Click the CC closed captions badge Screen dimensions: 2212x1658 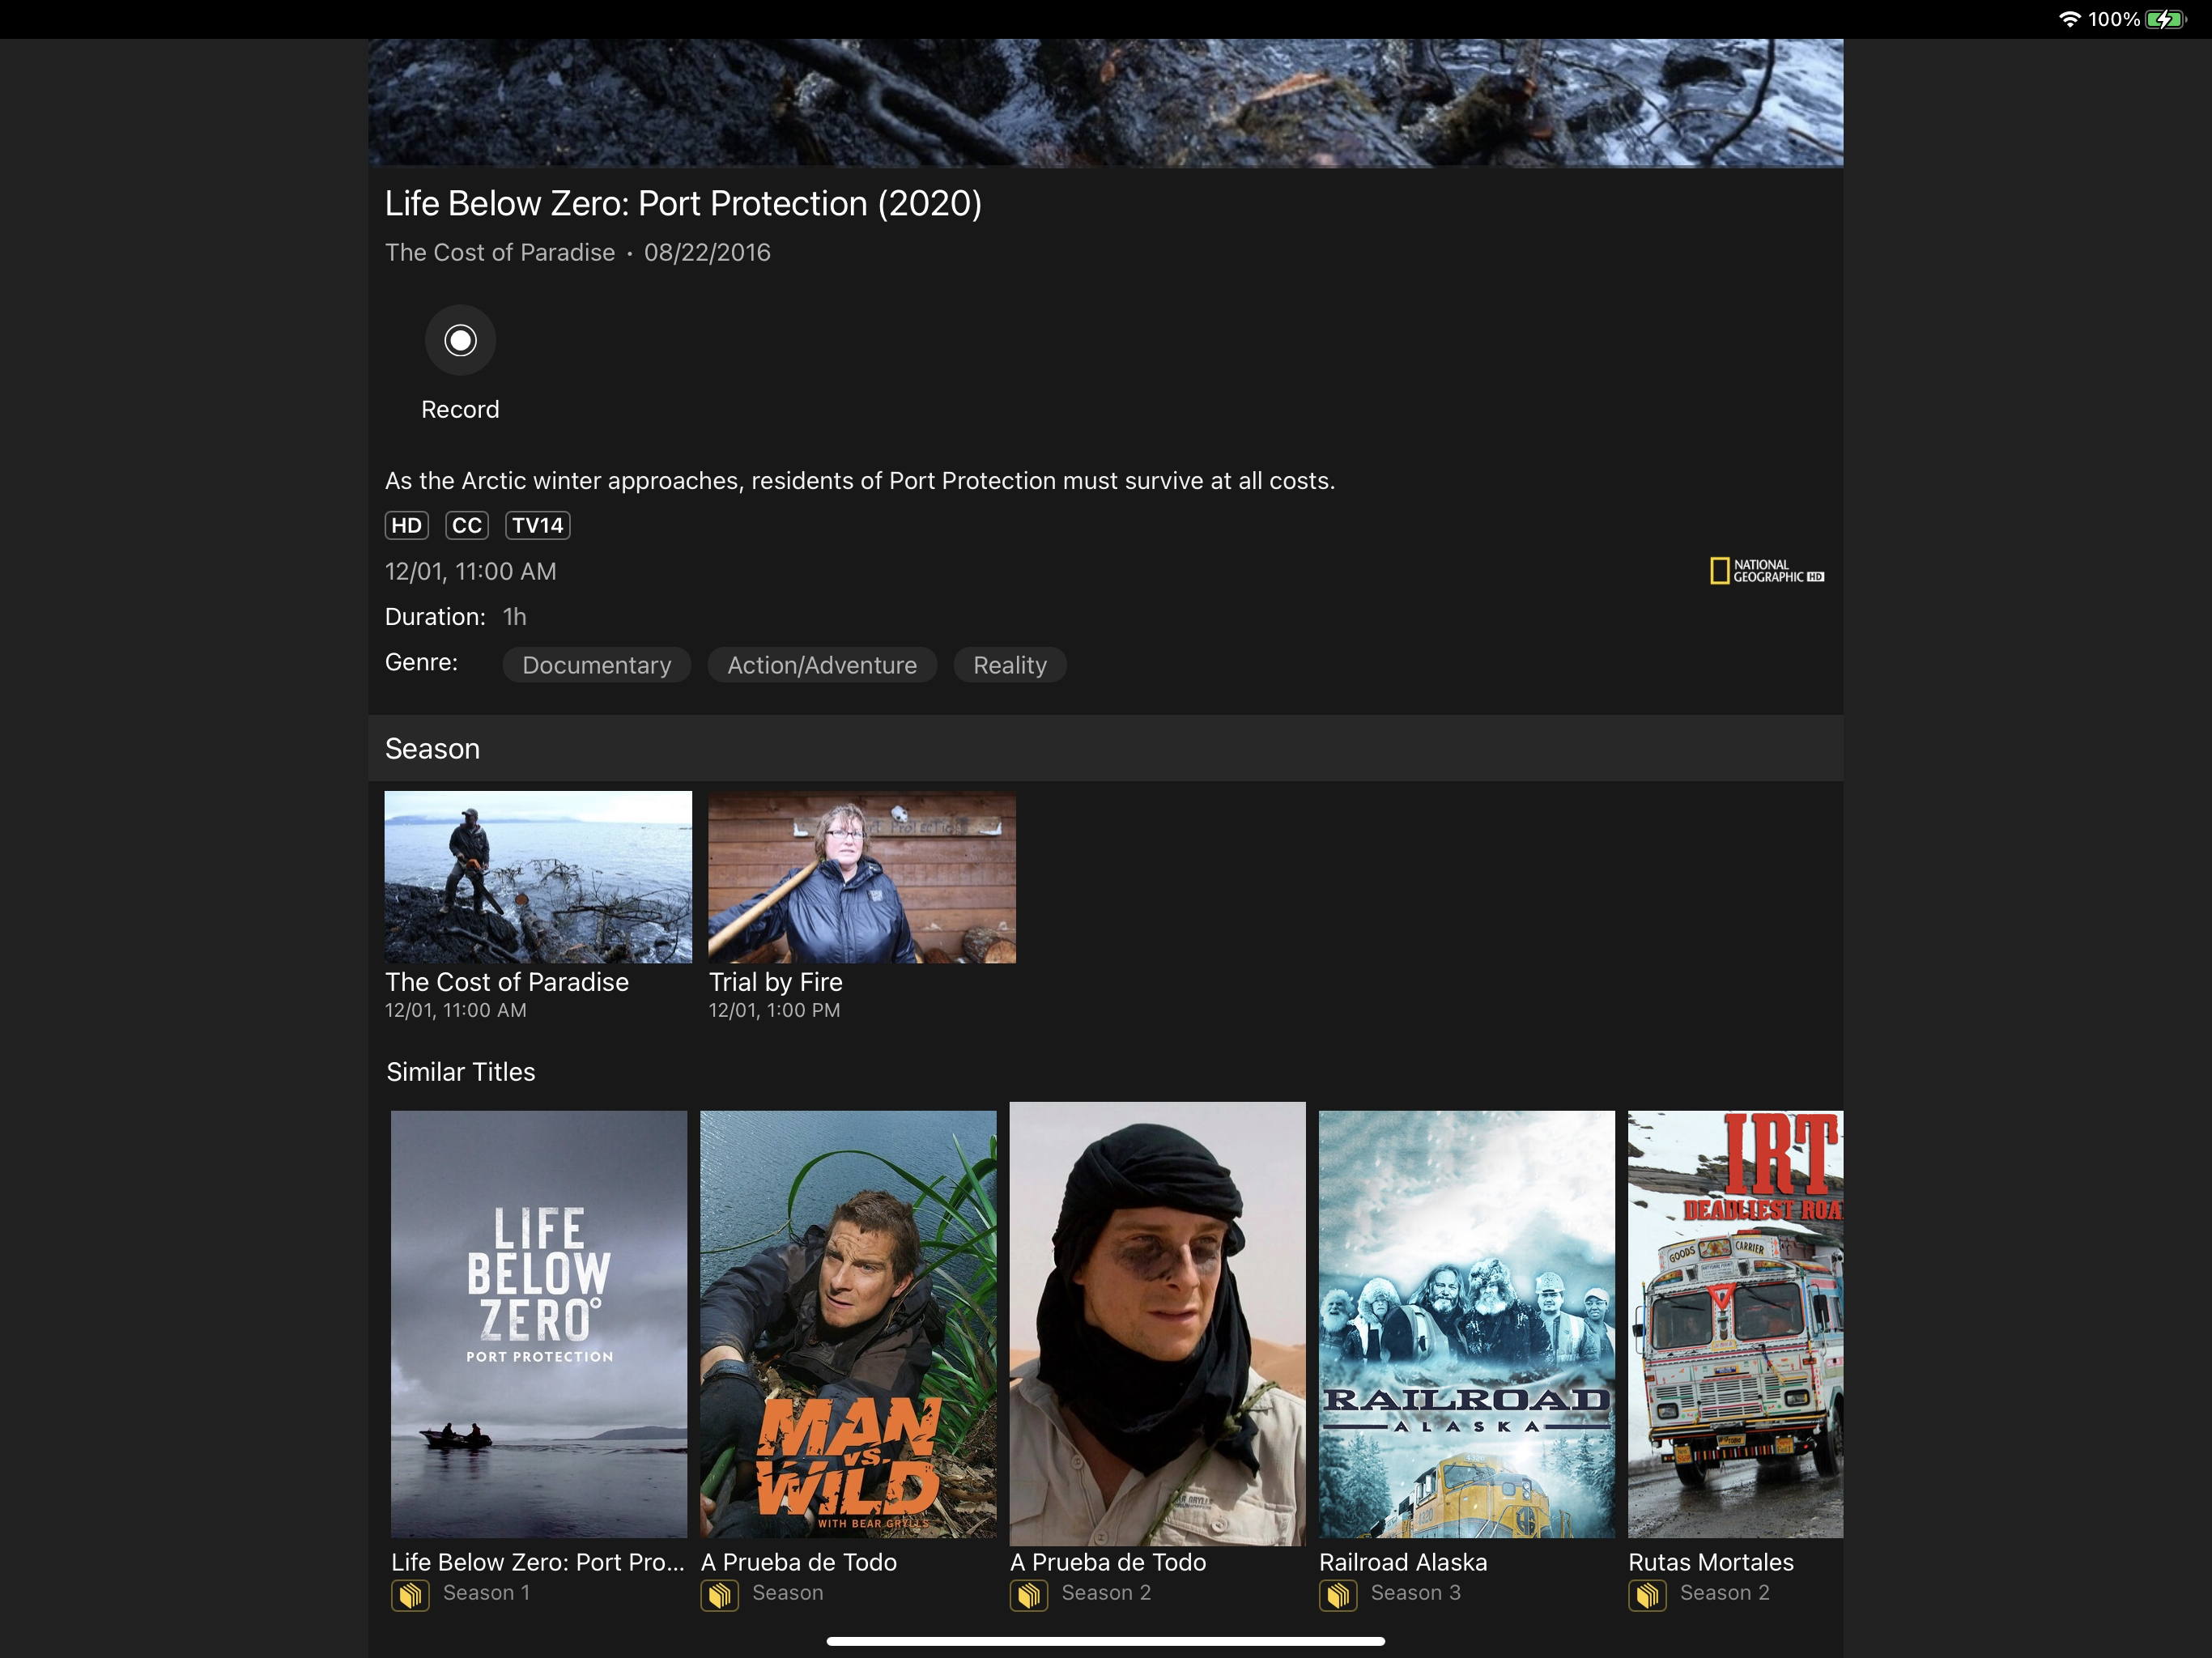click(466, 525)
